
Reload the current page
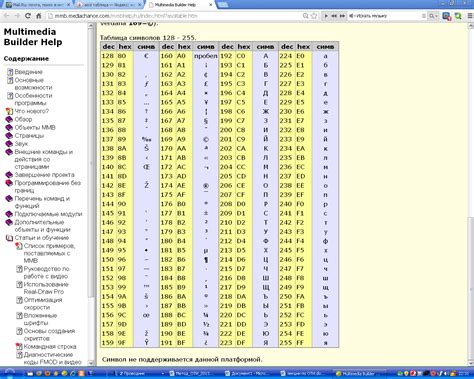coord(28,16)
